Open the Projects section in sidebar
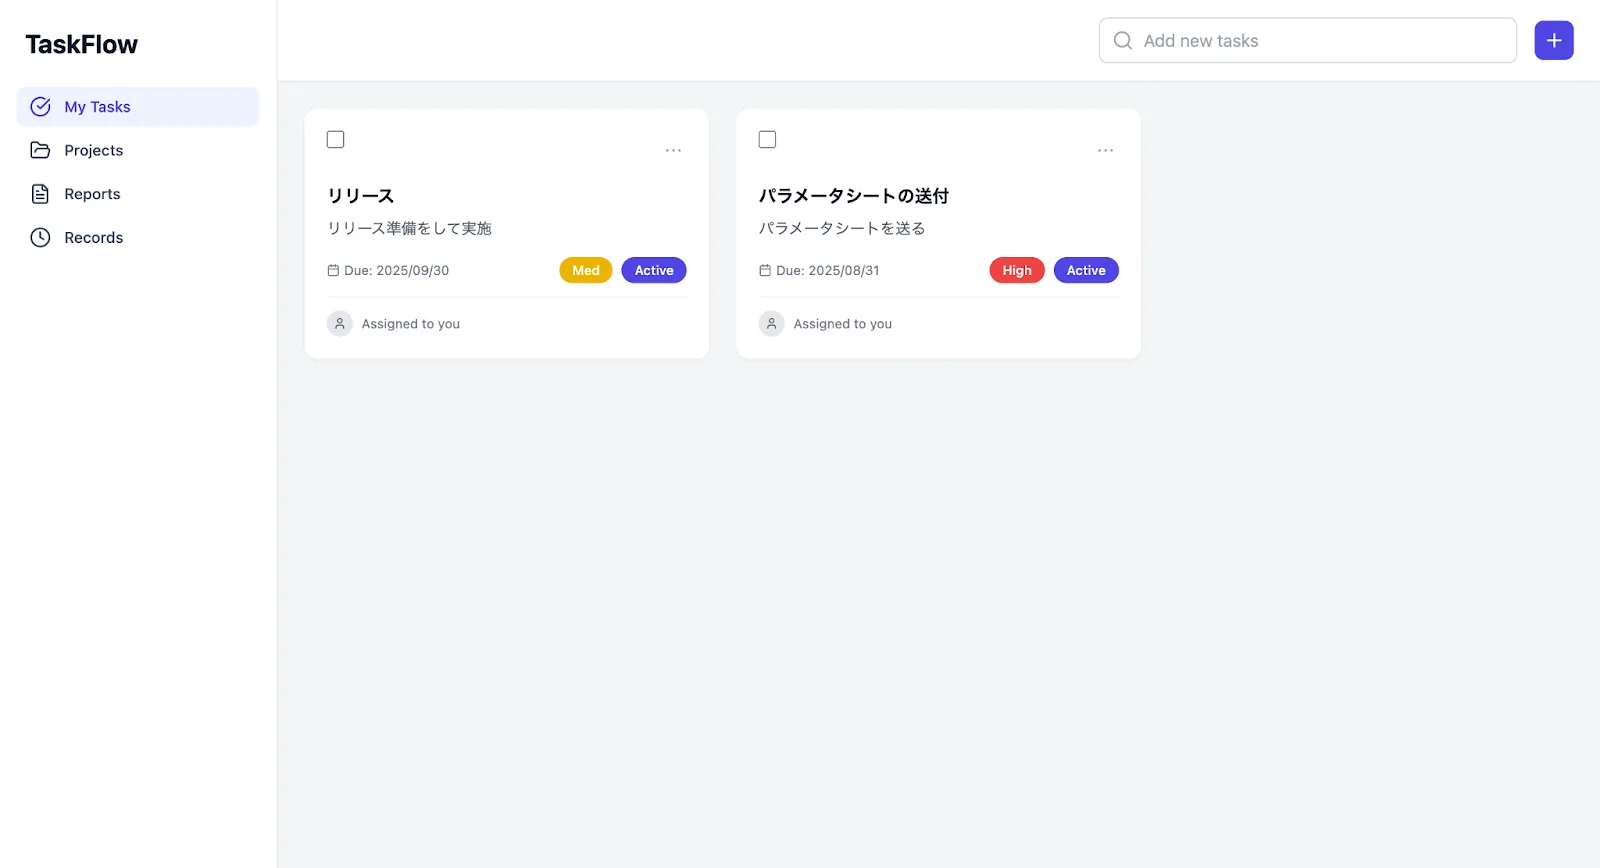 coord(94,150)
